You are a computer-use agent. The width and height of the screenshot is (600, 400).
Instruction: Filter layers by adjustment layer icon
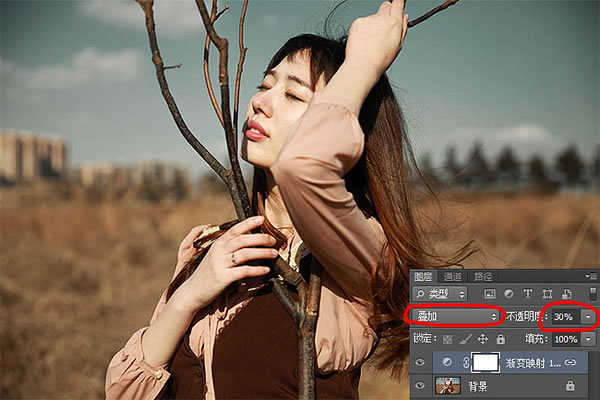click(510, 295)
